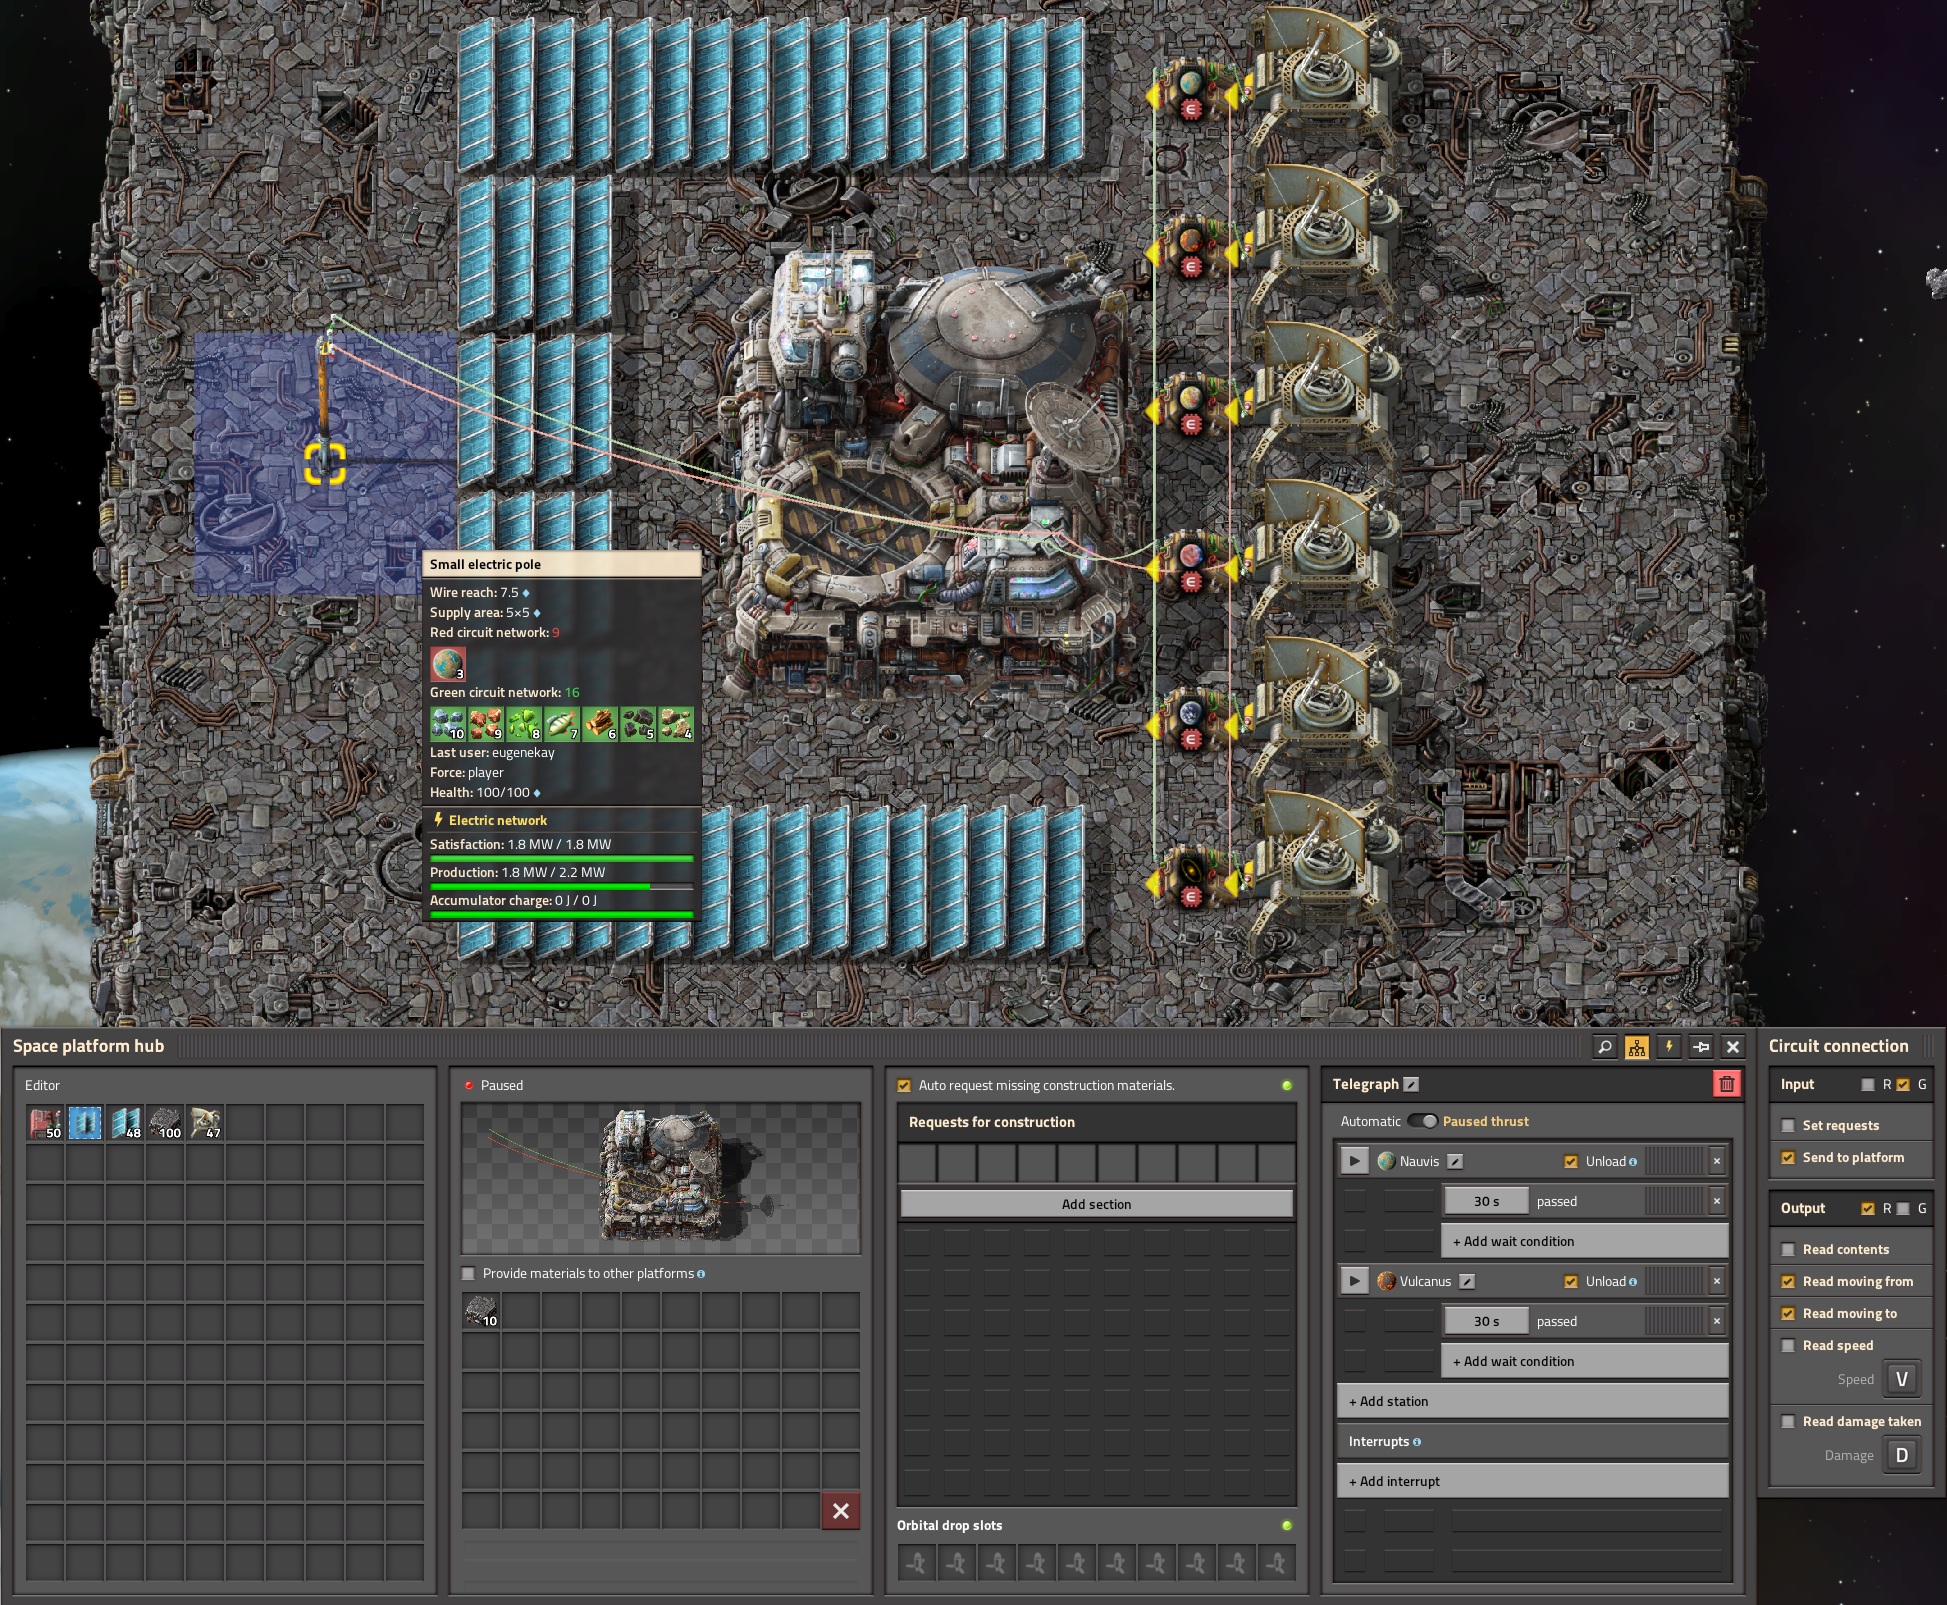Go to Nauvis using its play arrow button

1354,1161
